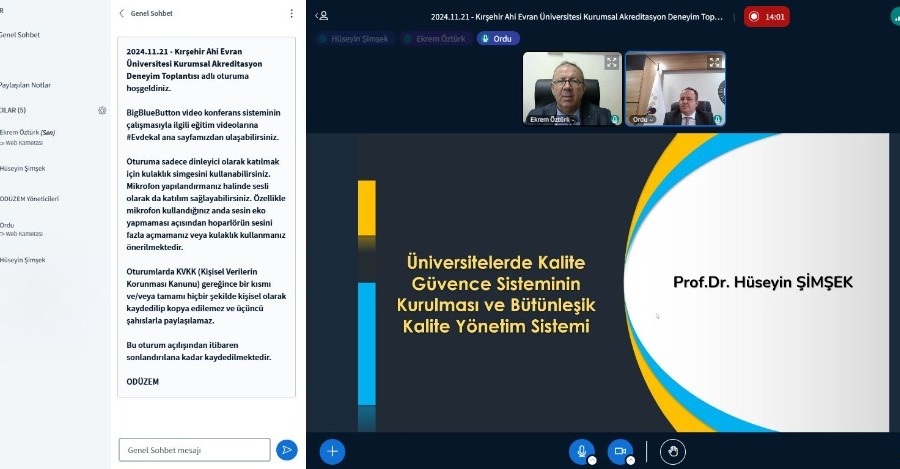Open the Actions plus button
The image size is (900, 469).
pos(332,451)
